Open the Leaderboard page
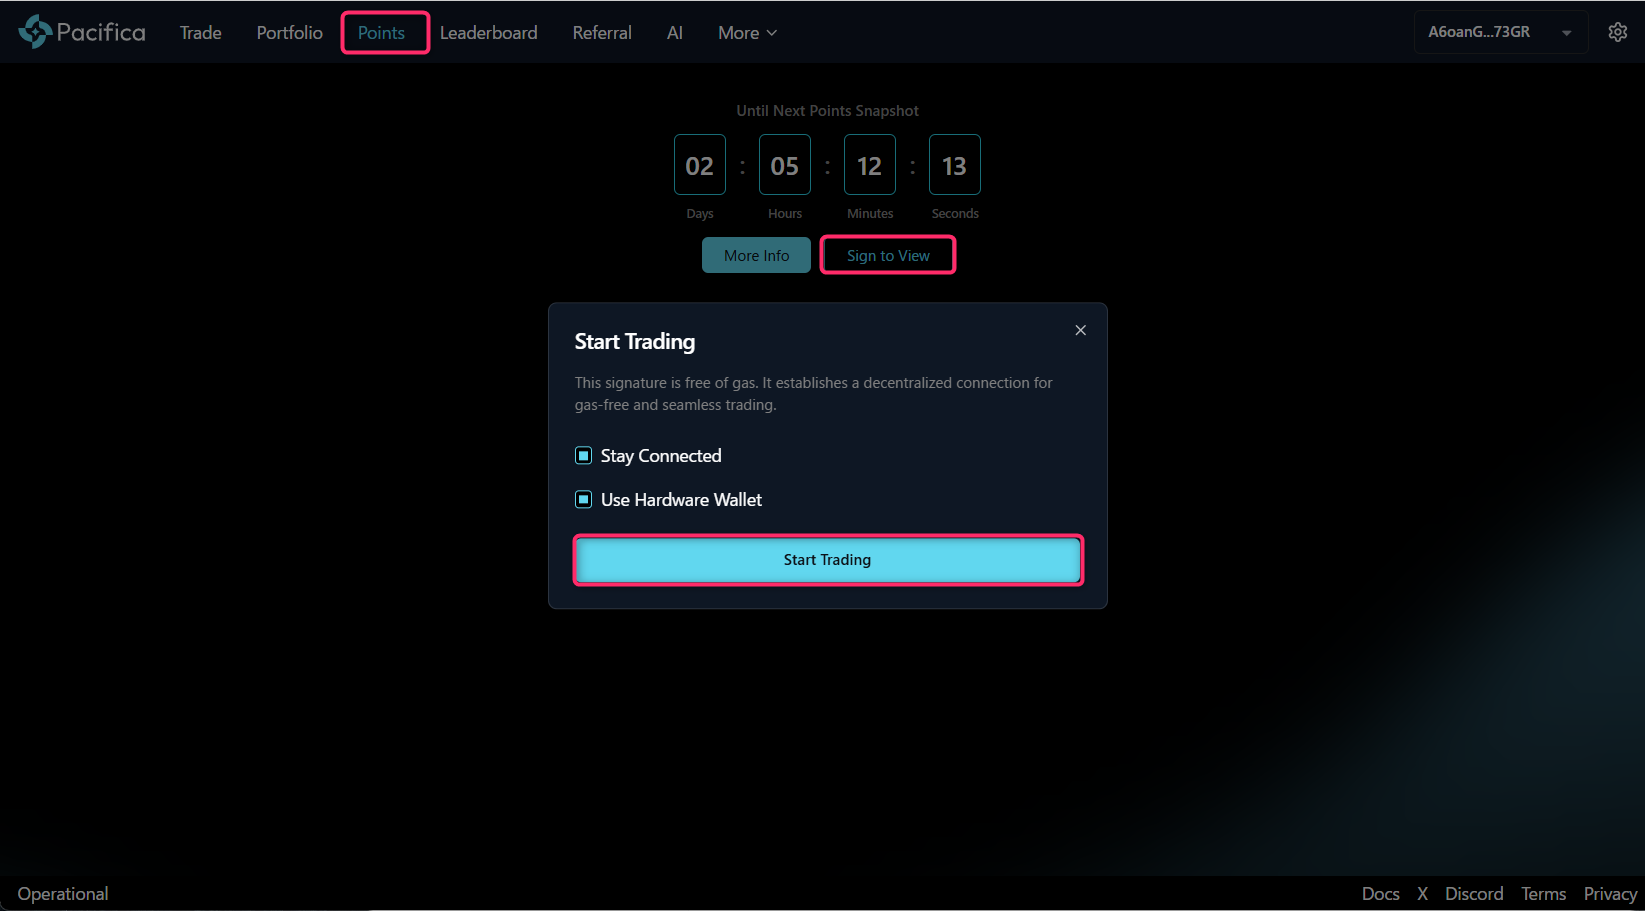The width and height of the screenshot is (1645, 911). (488, 33)
